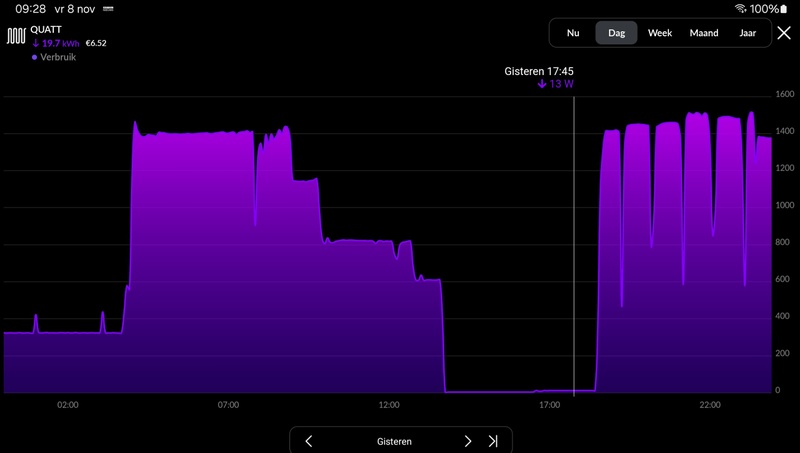Toggle the Verbruik legend entry
800x453 pixels.
coord(54,57)
